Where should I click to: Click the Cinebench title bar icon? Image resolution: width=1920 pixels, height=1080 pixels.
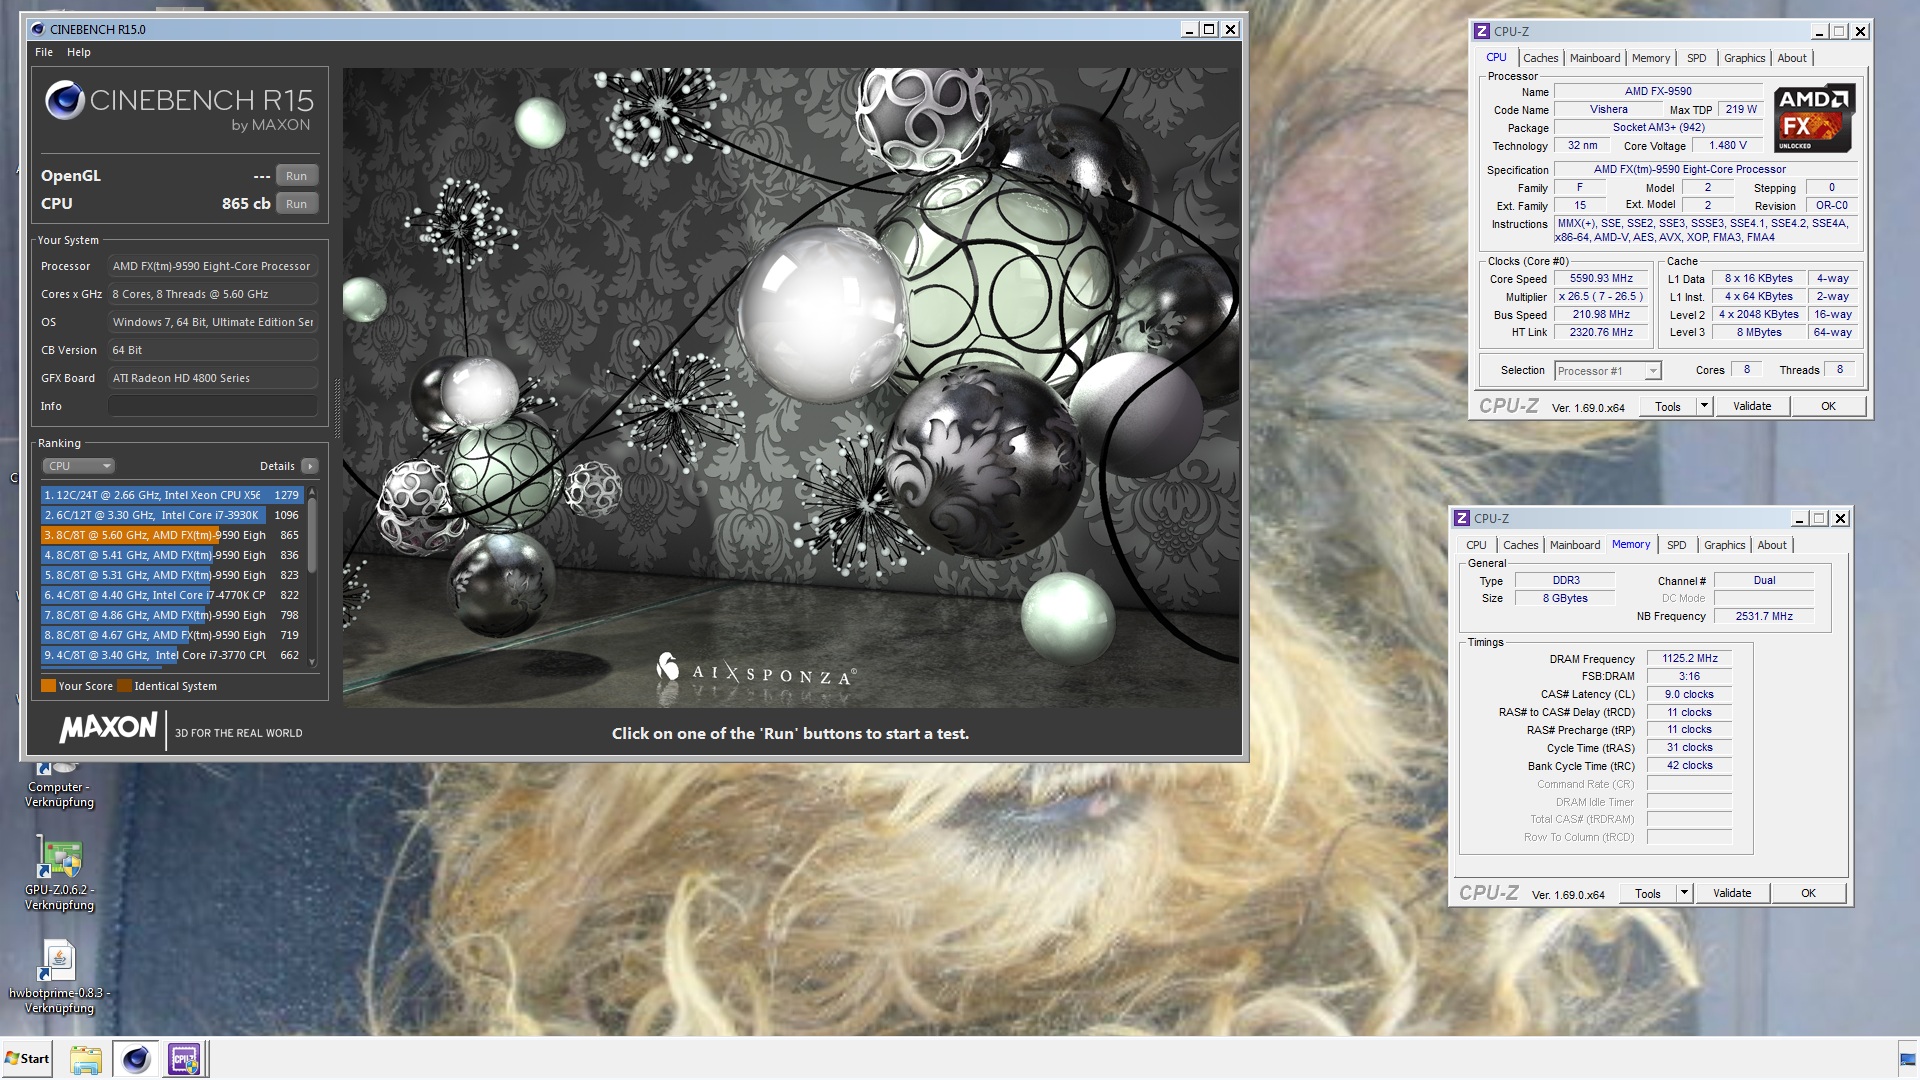click(x=38, y=29)
